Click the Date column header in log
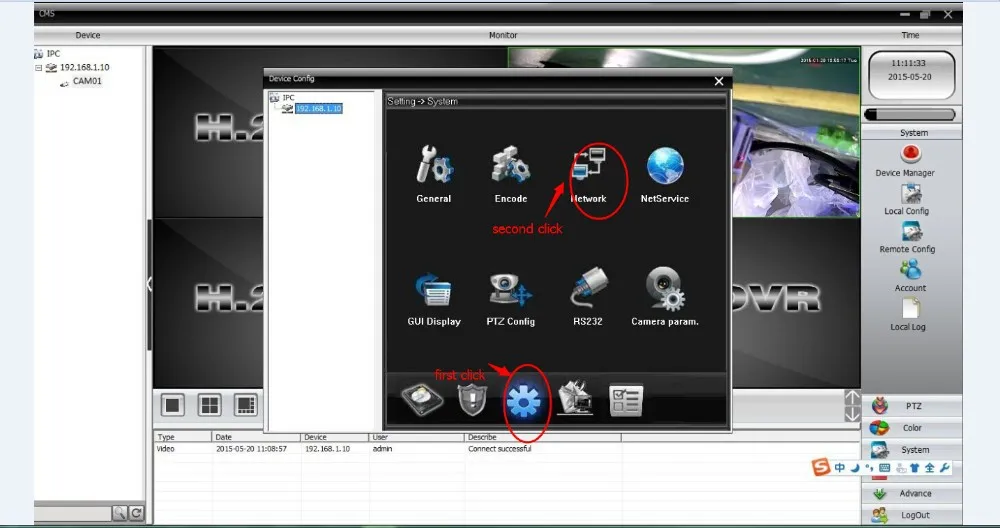 (256, 437)
